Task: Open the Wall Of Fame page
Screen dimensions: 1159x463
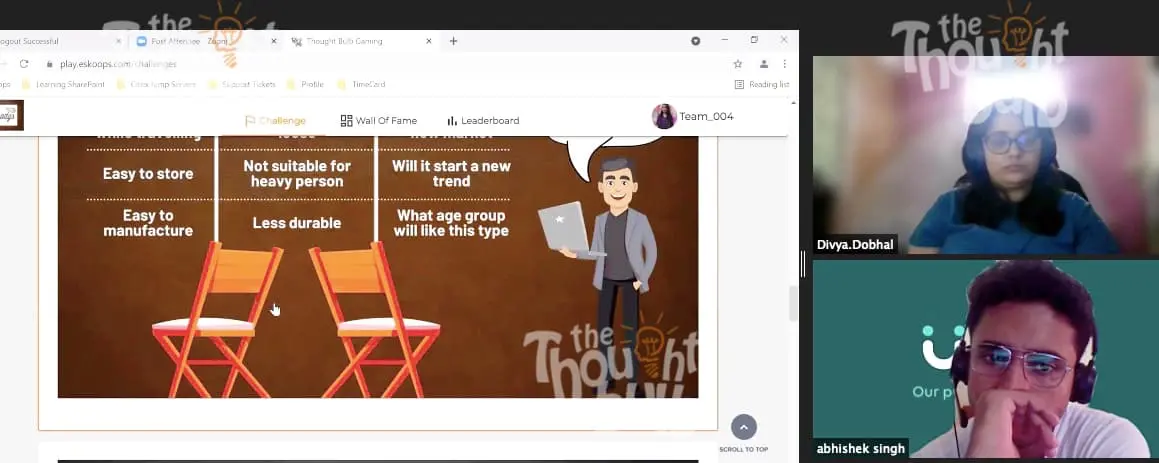Action: (x=378, y=121)
